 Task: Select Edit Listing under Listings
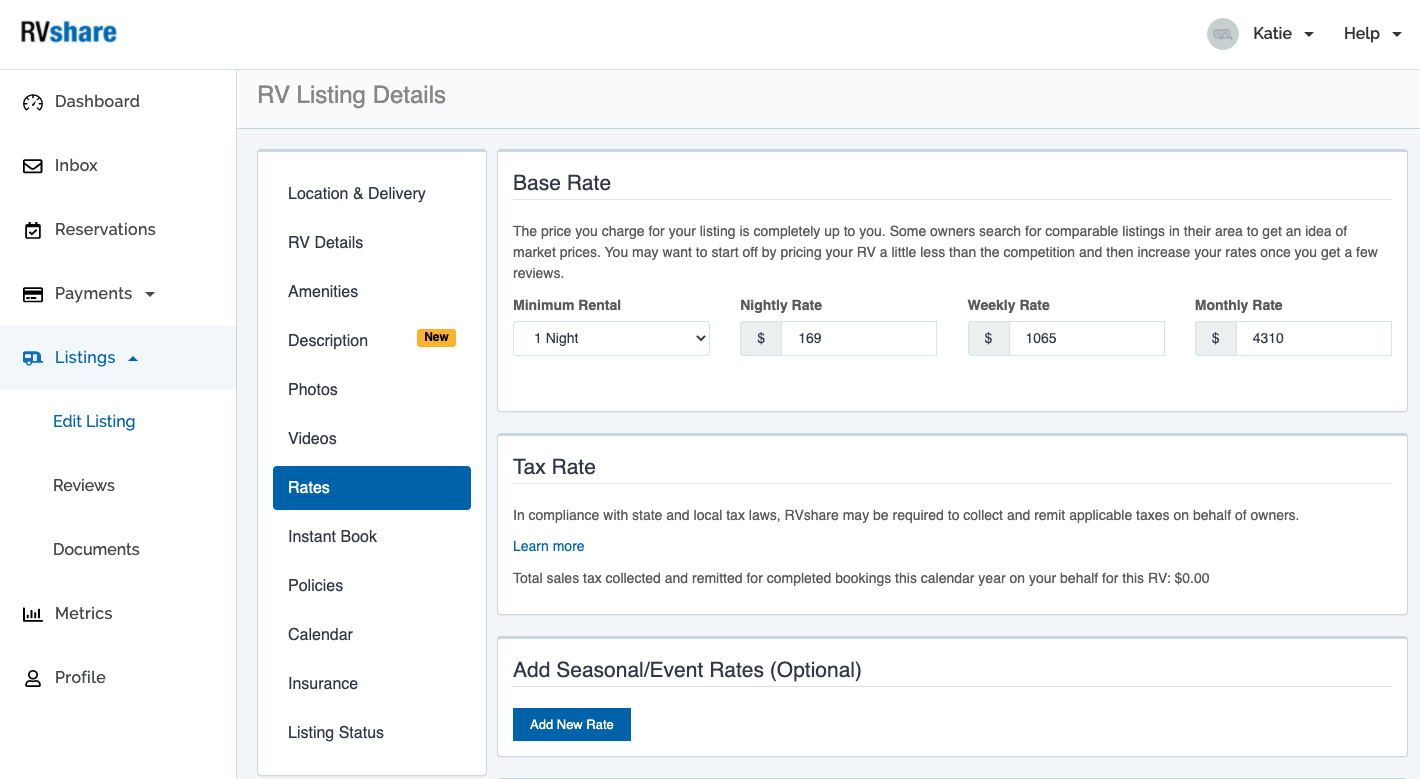(94, 421)
